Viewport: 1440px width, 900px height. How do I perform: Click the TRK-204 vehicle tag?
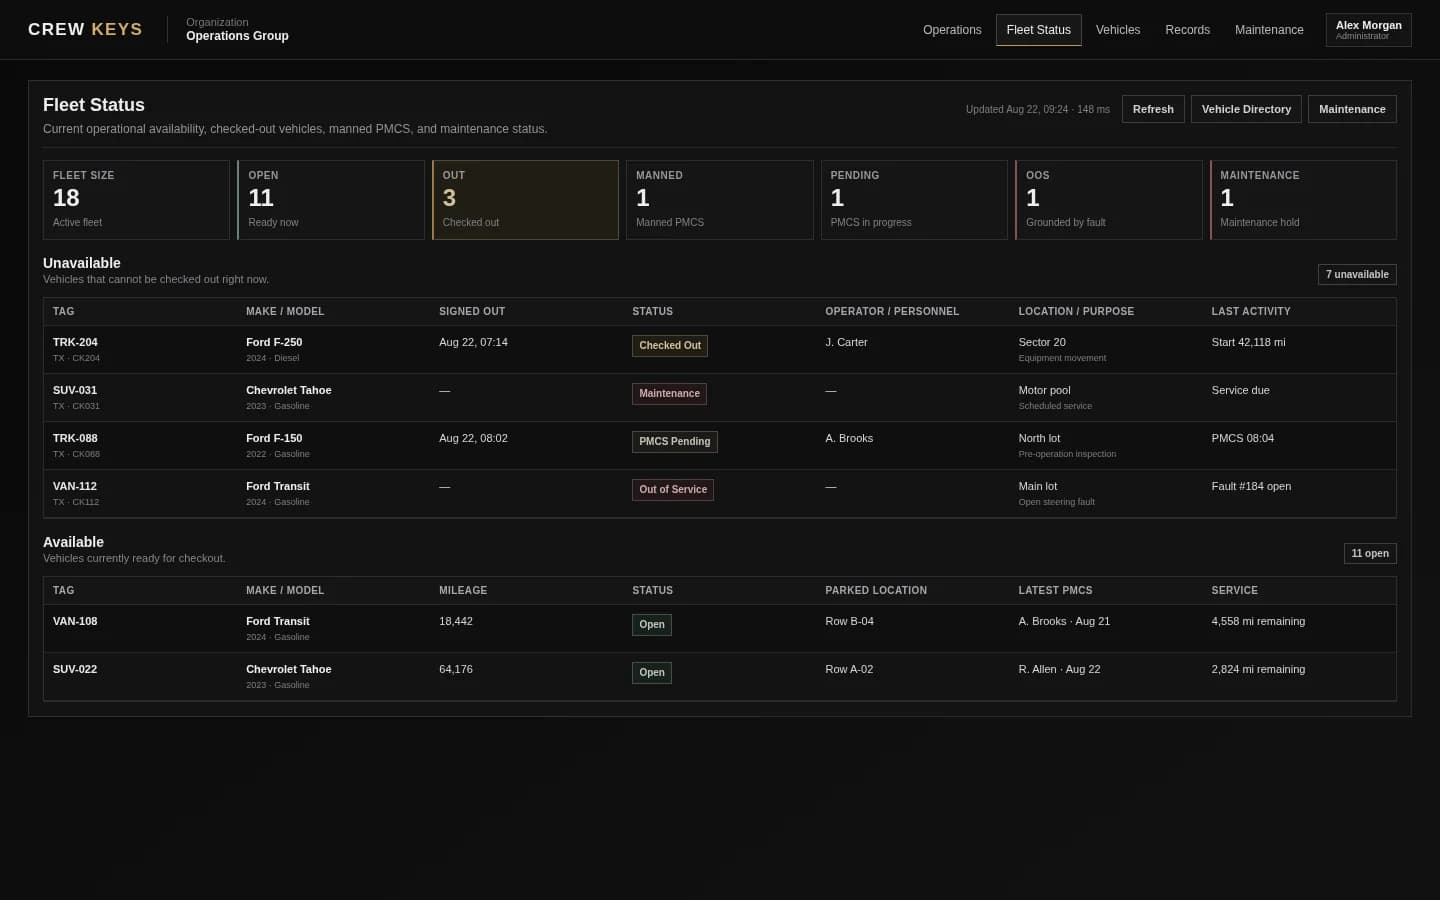[75, 342]
